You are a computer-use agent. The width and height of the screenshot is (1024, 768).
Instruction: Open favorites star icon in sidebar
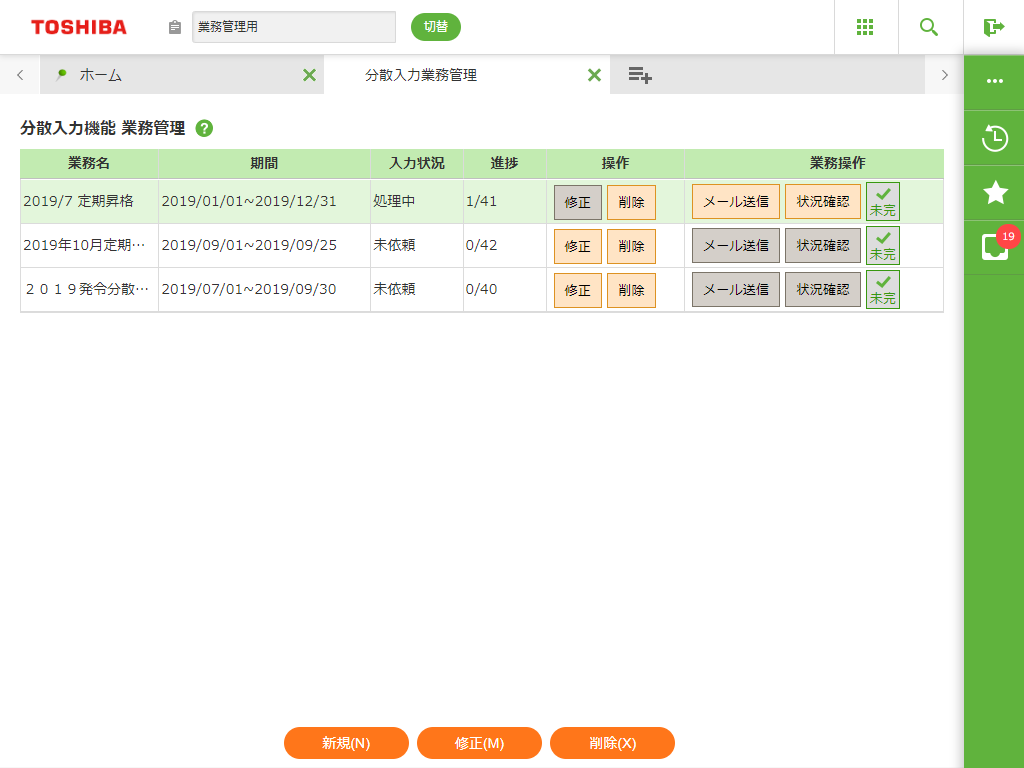pyautogui.click(x=994, y=193)
